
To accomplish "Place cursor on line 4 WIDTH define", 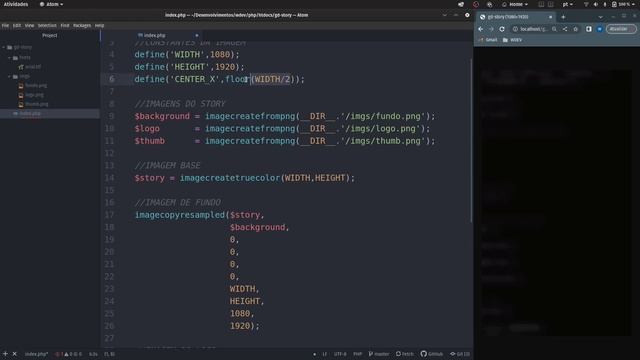I will click(187, 54).
